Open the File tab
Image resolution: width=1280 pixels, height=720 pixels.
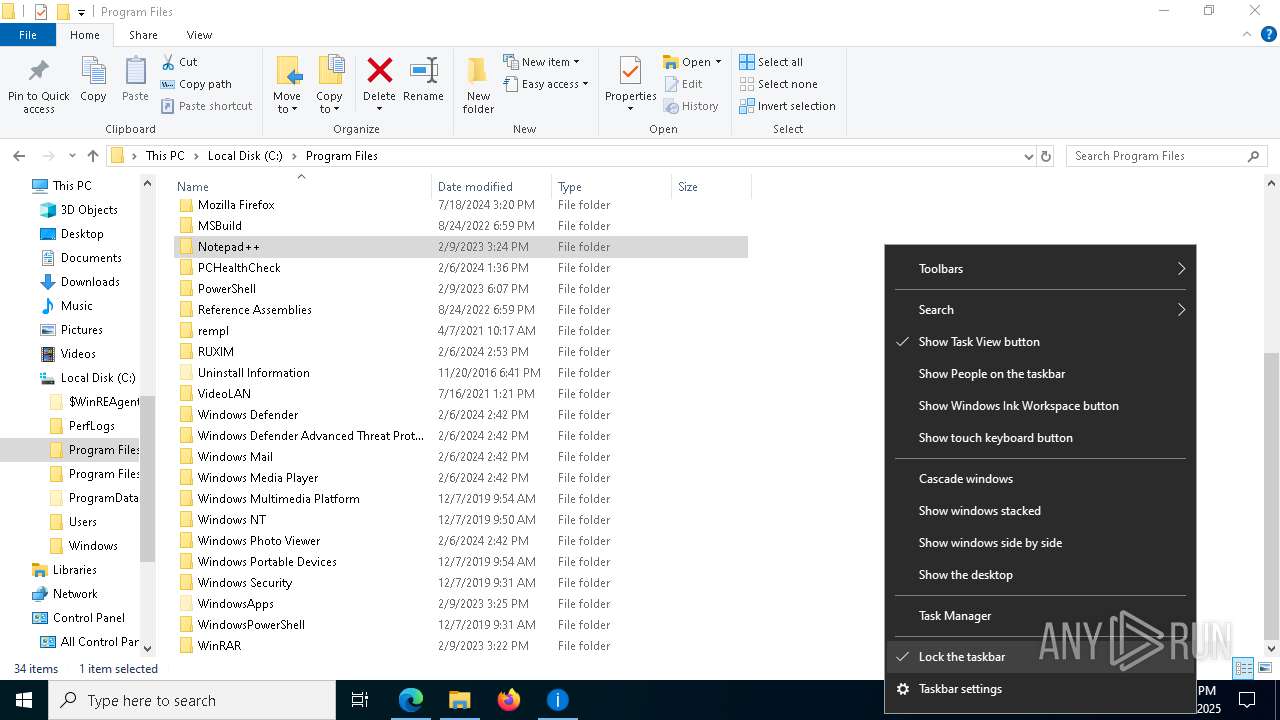28,35
